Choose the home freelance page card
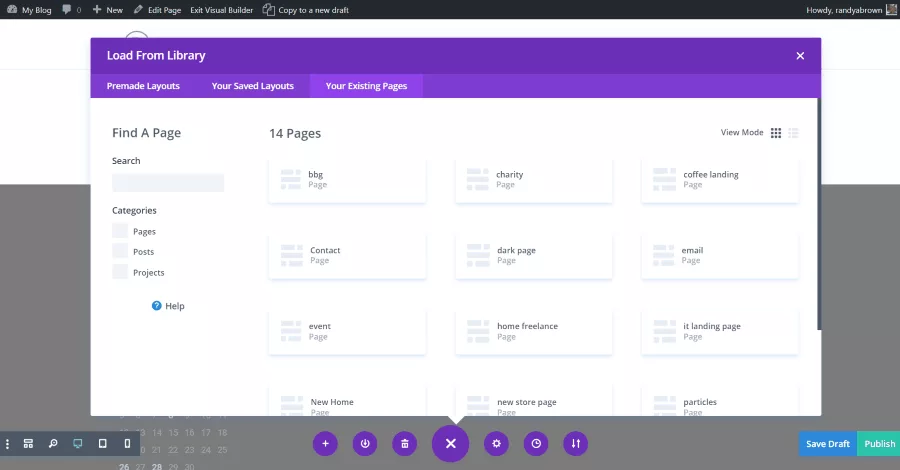 click(534, 332)
